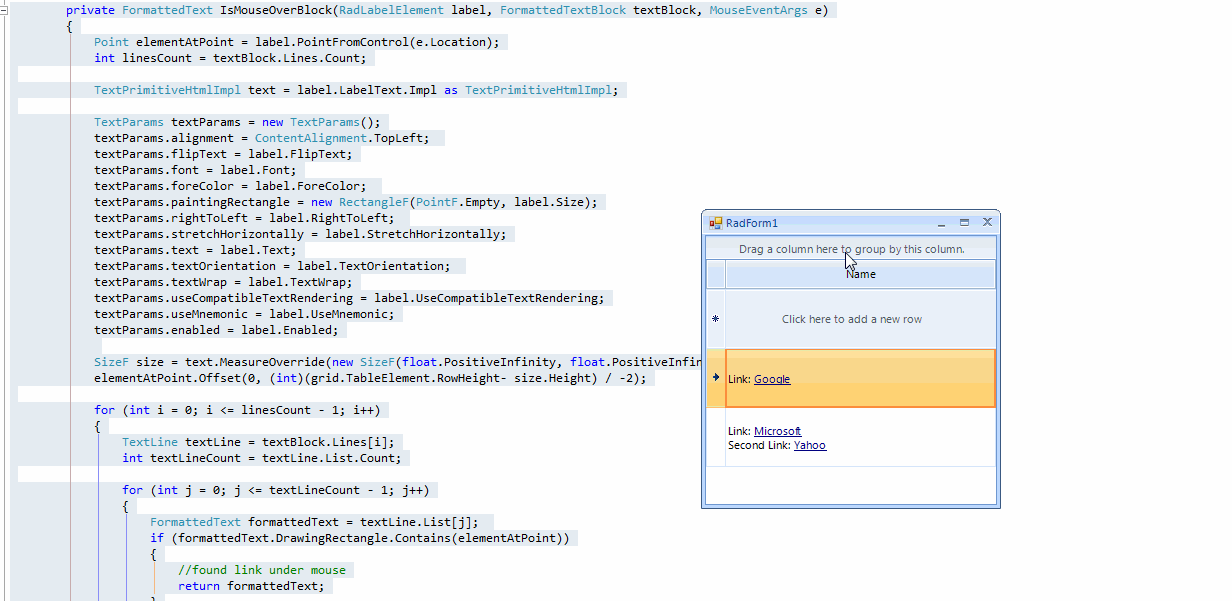The width and height of the screenshot is (1232, 601).
Task: Click label.Font in the code
Action: (255, 170)
